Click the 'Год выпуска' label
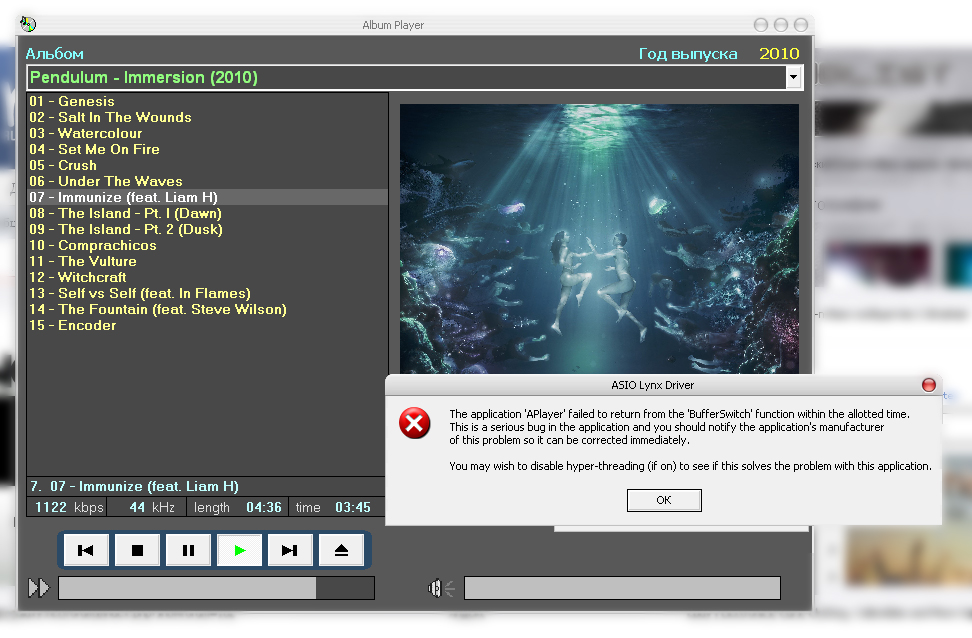This screenshot has width=972, height=638. point(688,54)
